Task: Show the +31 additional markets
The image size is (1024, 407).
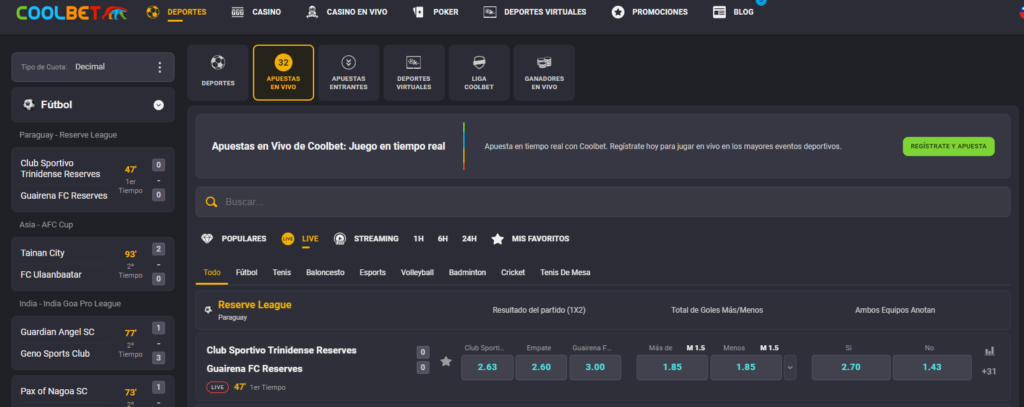Action: click(x=989, y=372)
